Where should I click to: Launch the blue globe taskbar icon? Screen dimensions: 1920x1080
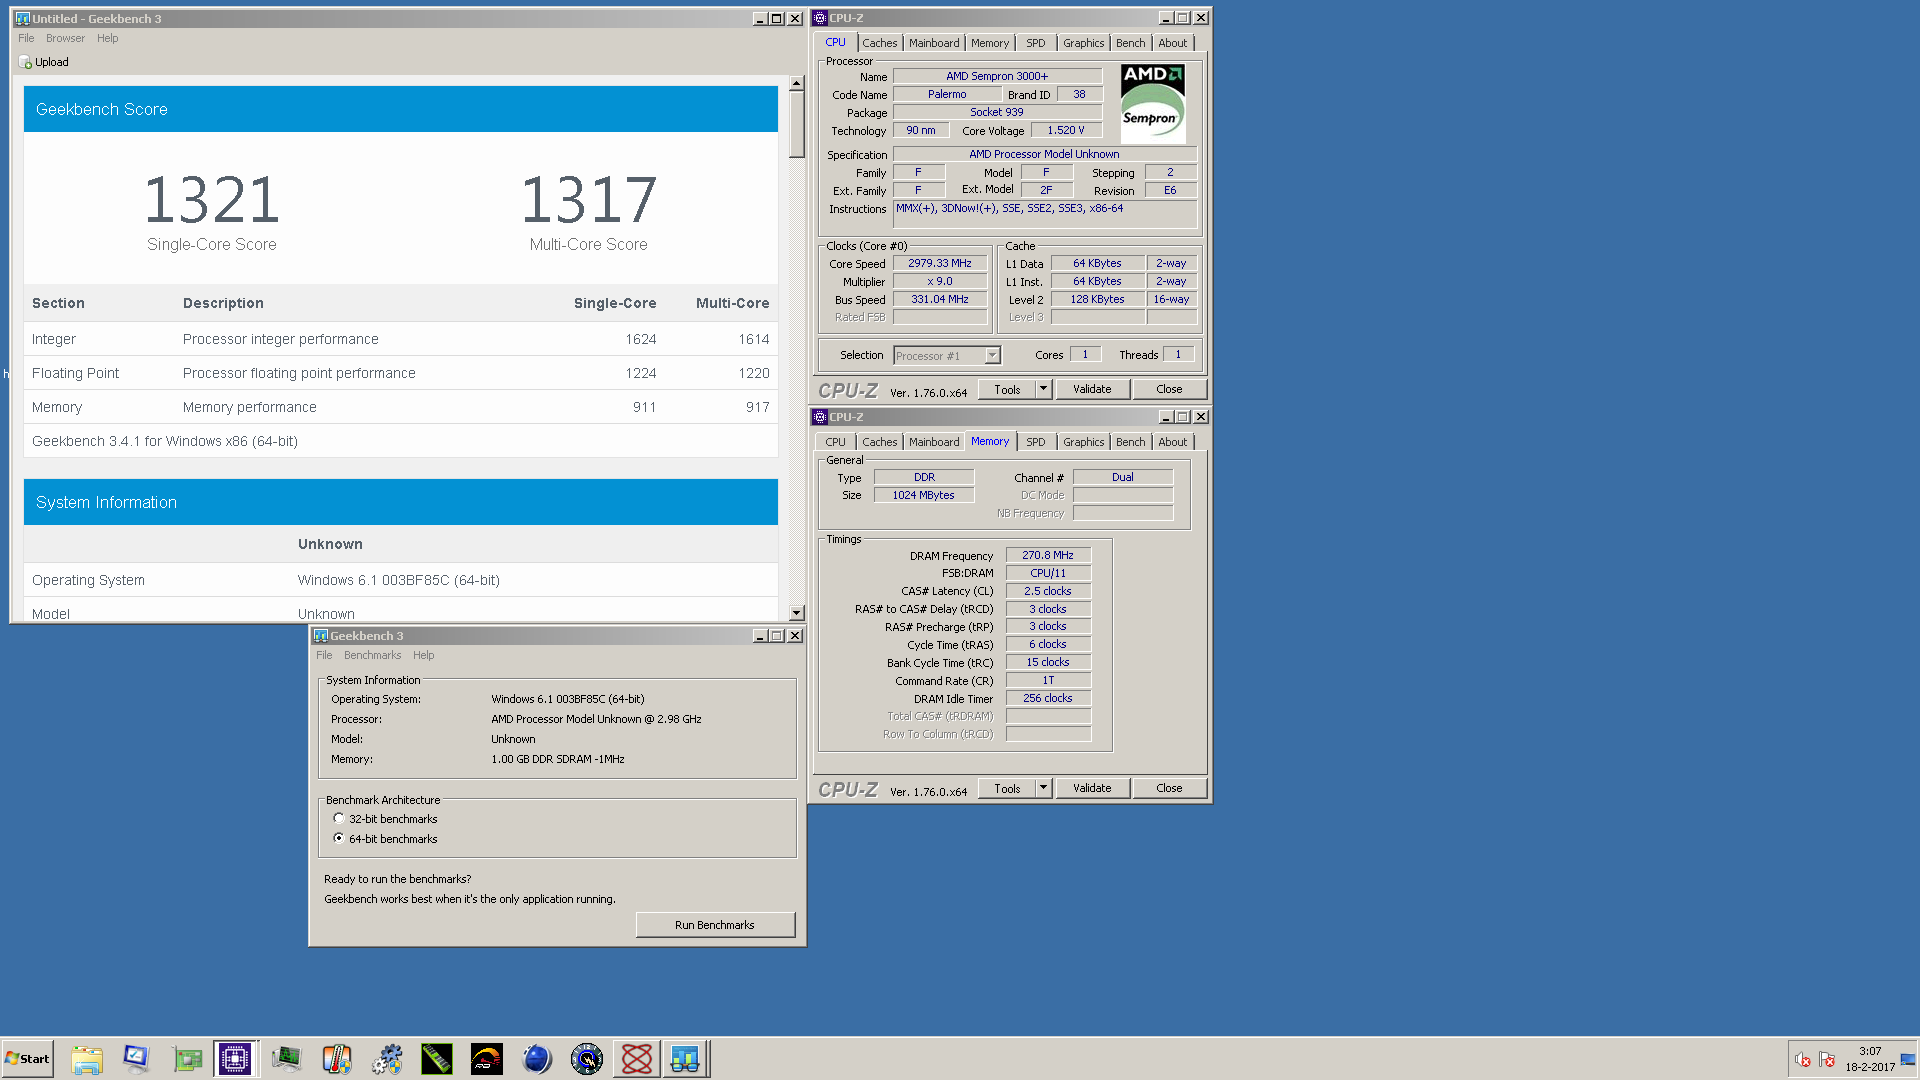click(x=537, y=1059)
